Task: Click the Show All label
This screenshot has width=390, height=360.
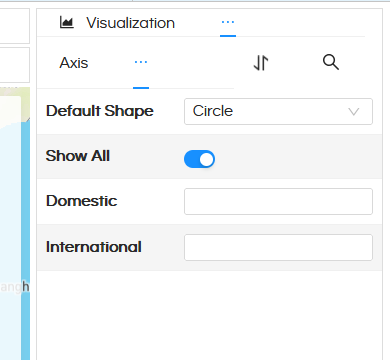Action: click(x=78, y=156)
